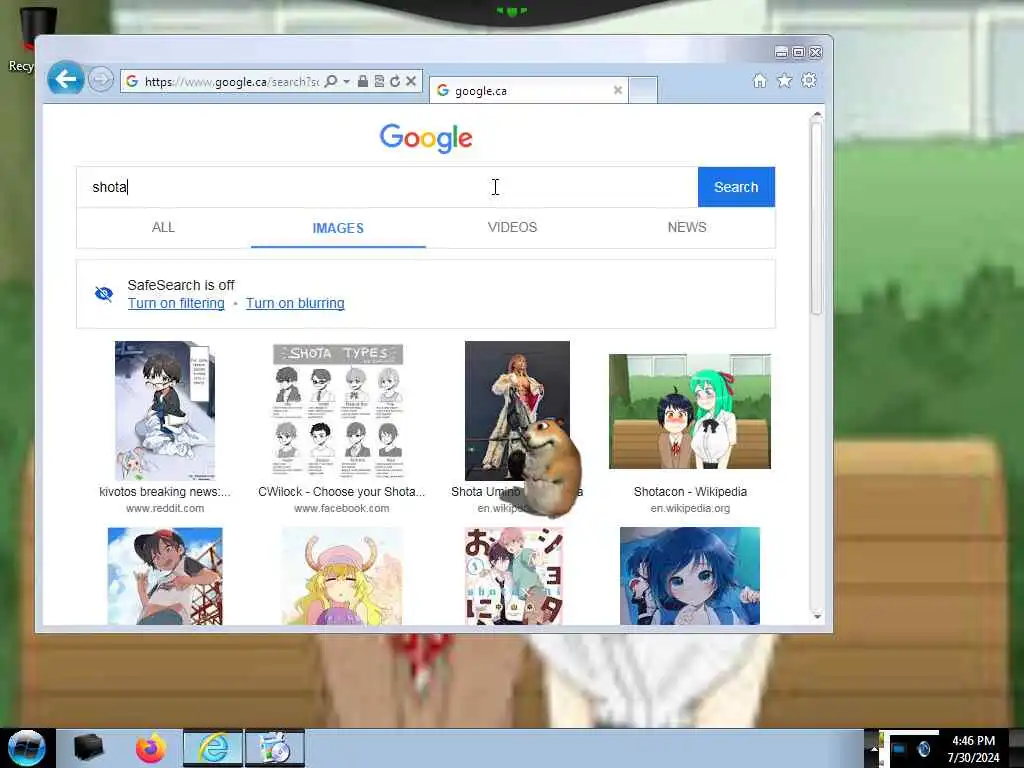Show hidden tray icons arrow
The width and height of the screenshot is (1024, 768).
coord(874,749)
